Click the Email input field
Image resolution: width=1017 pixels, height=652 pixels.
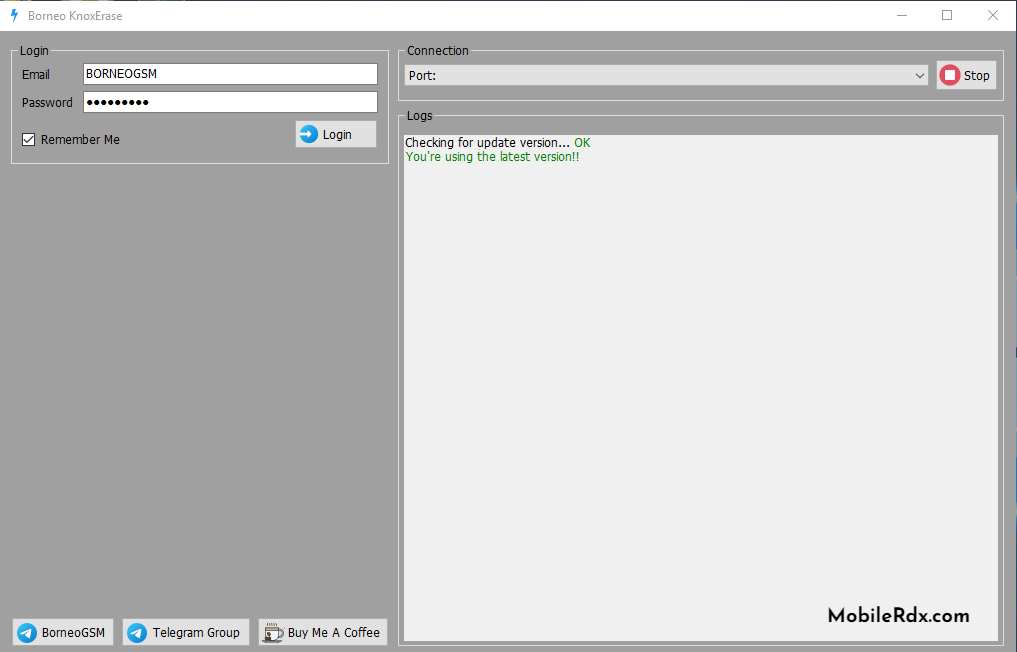pos(230,74)
